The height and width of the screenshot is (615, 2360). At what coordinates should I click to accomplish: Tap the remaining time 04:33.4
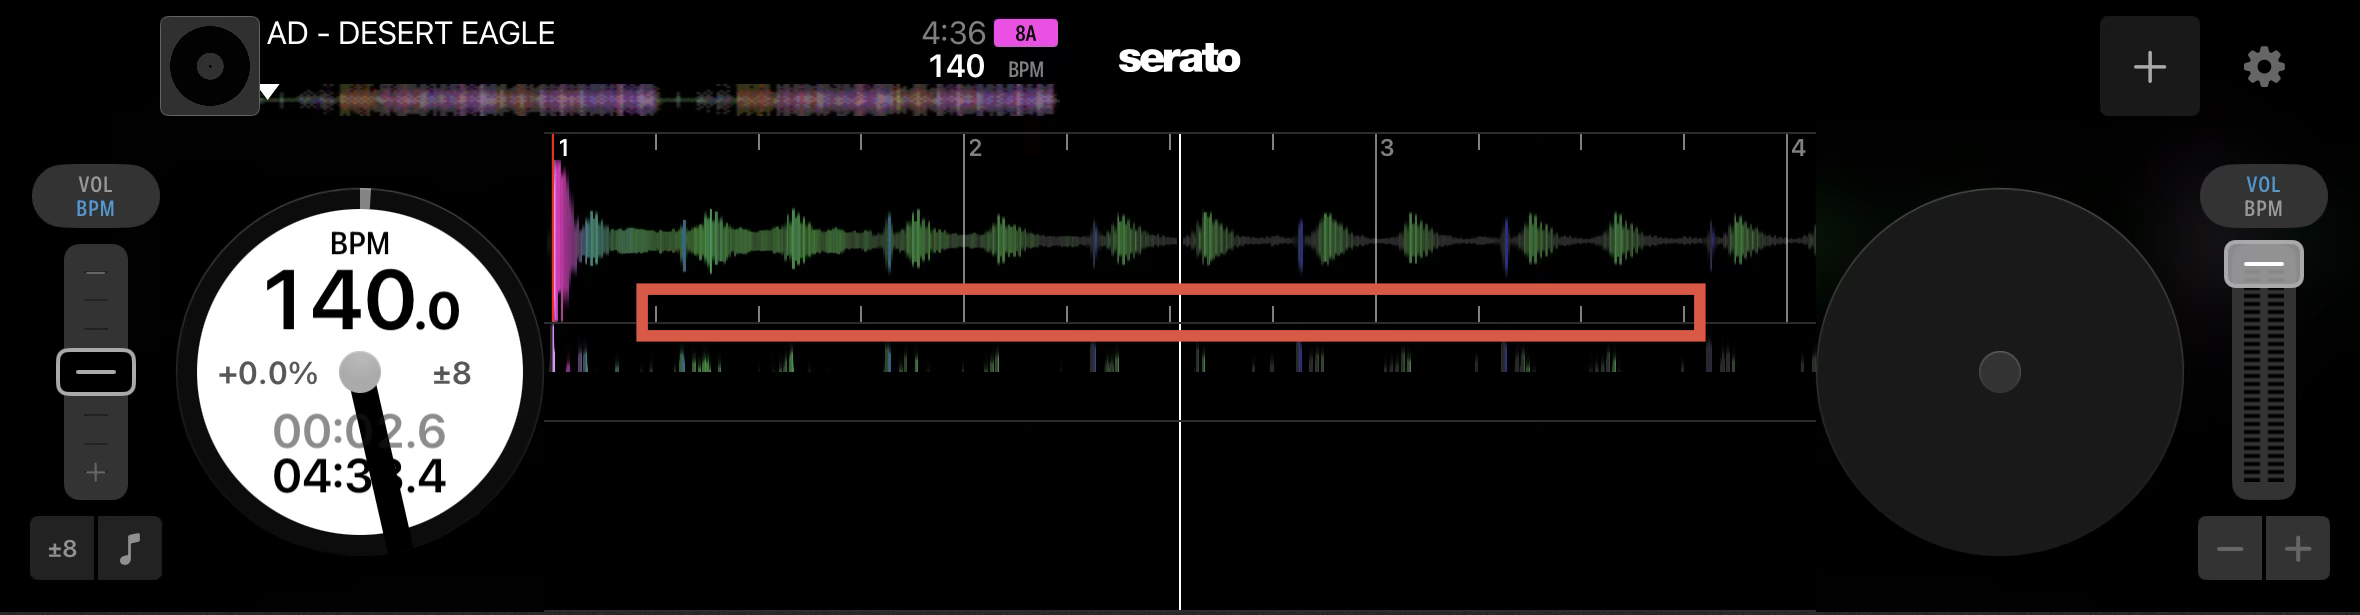tap(360, 476)
